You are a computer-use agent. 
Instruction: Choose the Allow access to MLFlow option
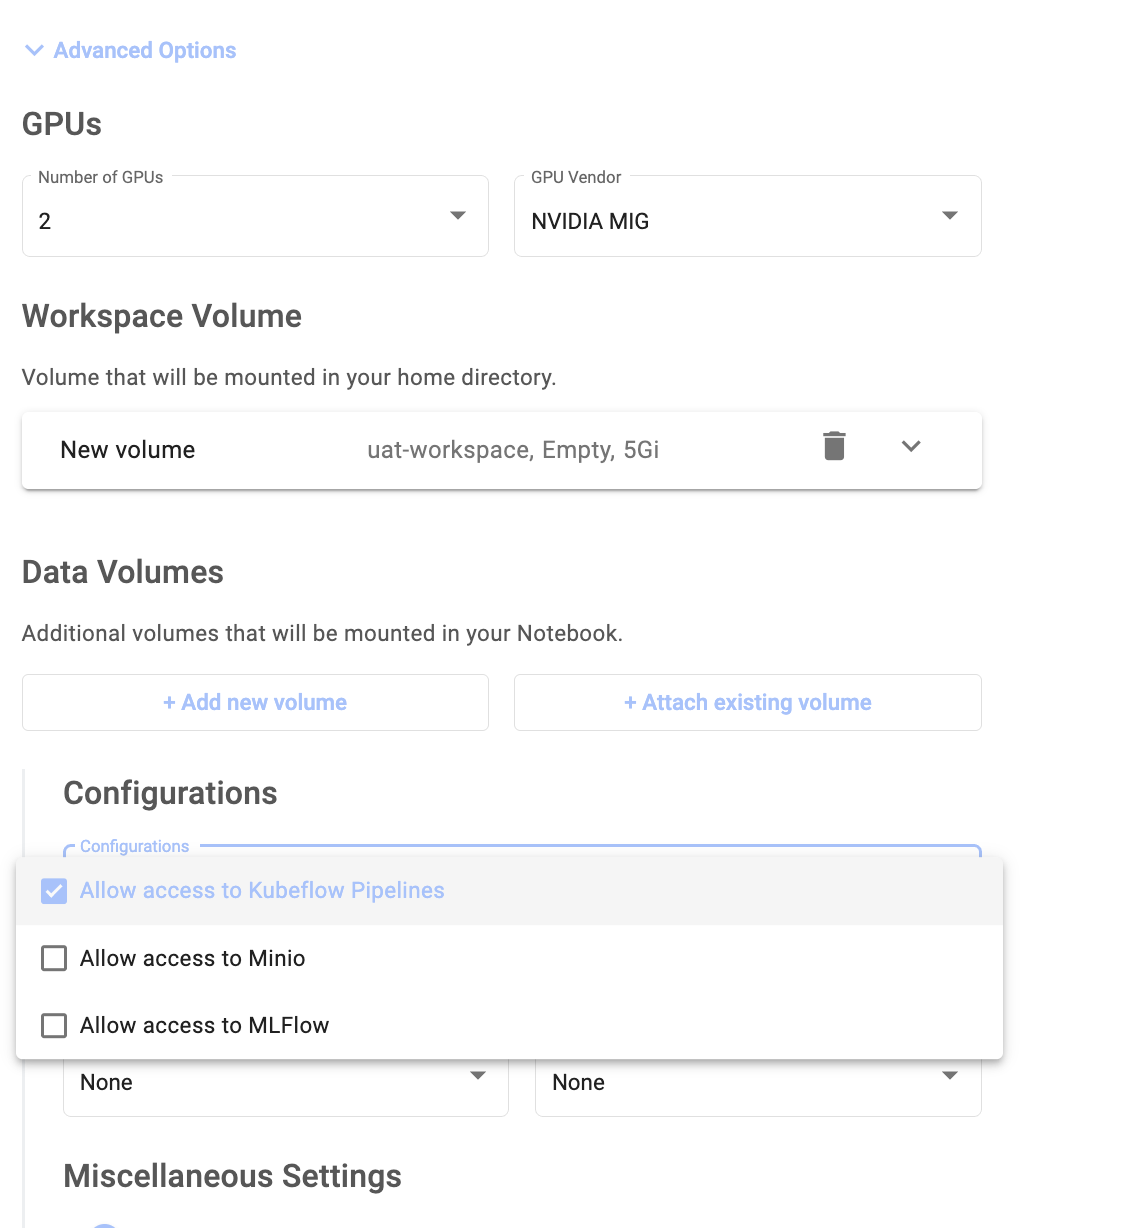[205, 1026]
